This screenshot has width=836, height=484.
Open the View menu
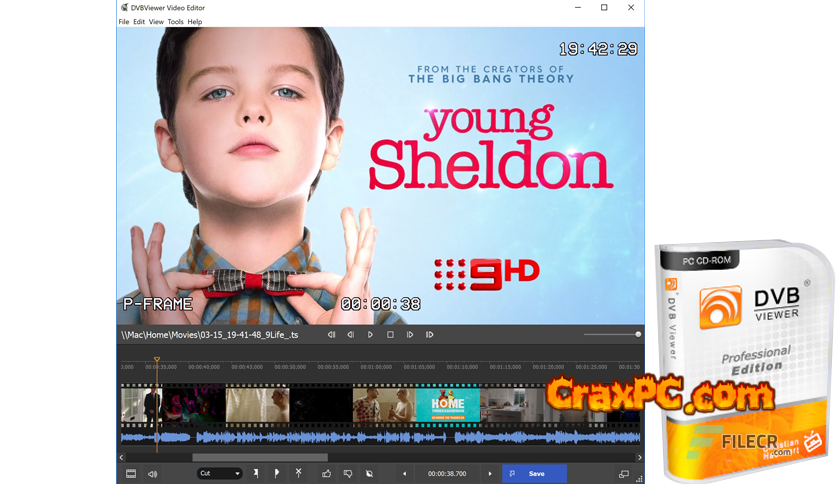tap(156, 22)
